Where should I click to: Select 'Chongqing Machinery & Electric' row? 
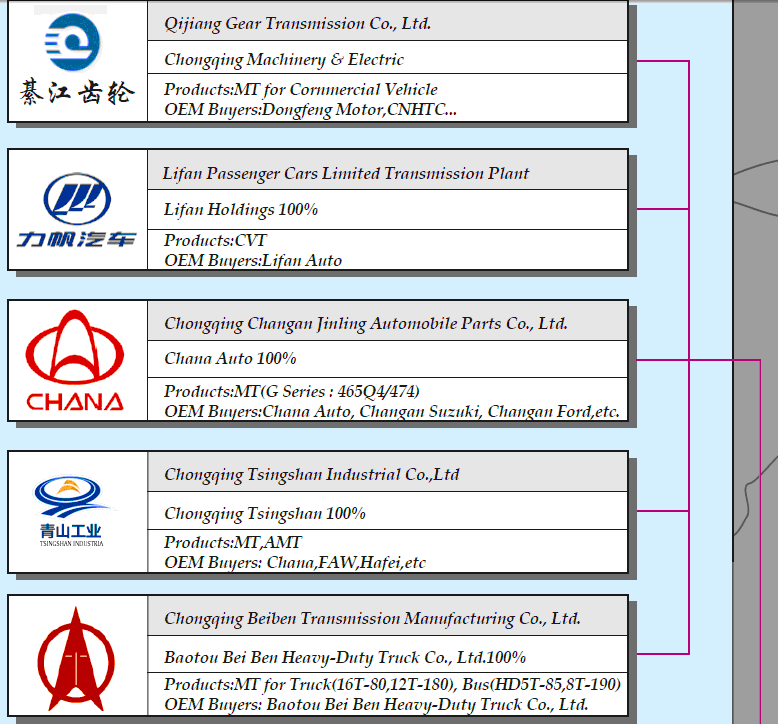pyautogui.click(x=387, y=58)
